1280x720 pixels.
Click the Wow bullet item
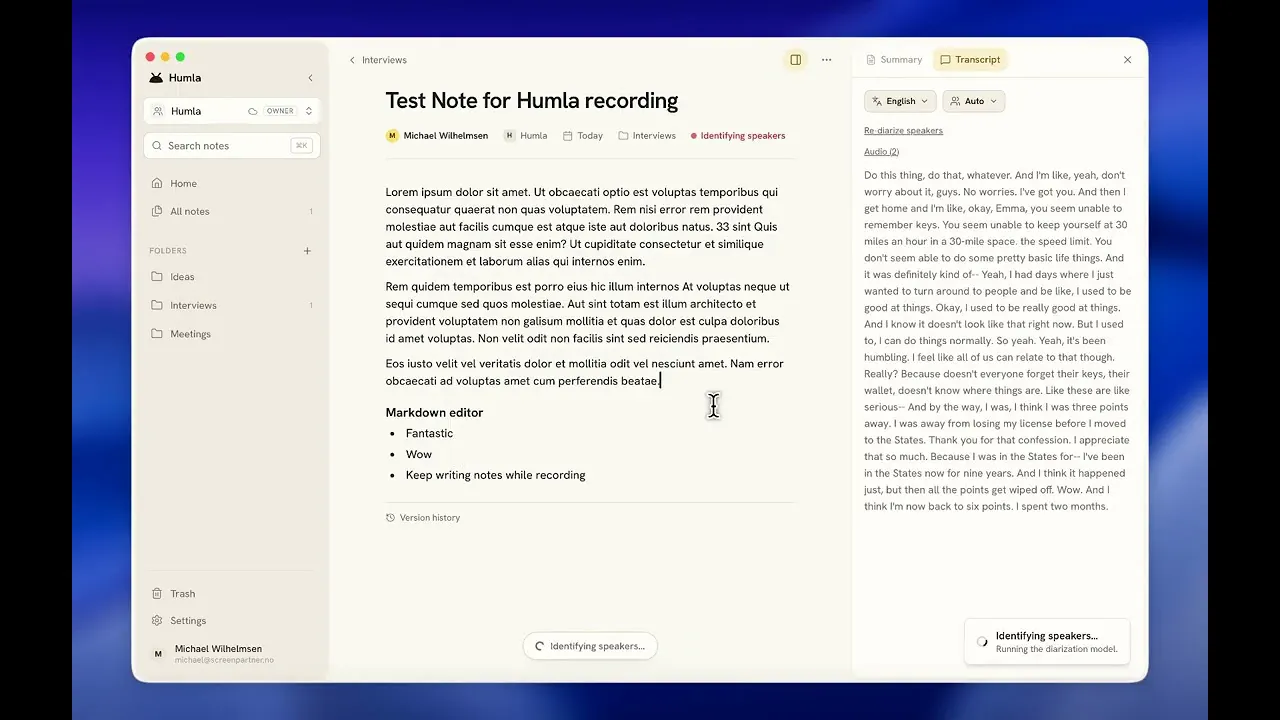click(x=419, y=454)
